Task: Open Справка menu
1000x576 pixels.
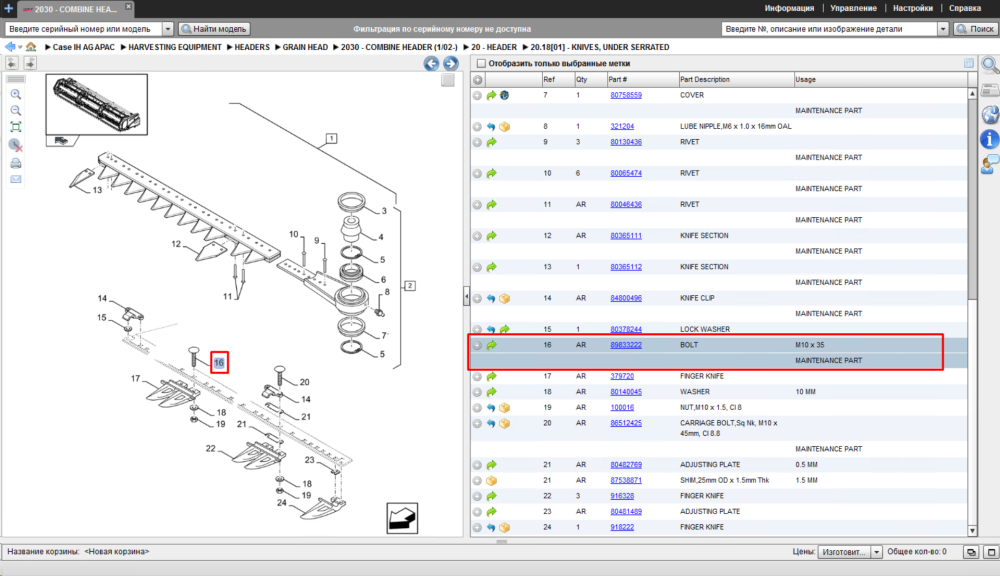Action: pos(964,8)
